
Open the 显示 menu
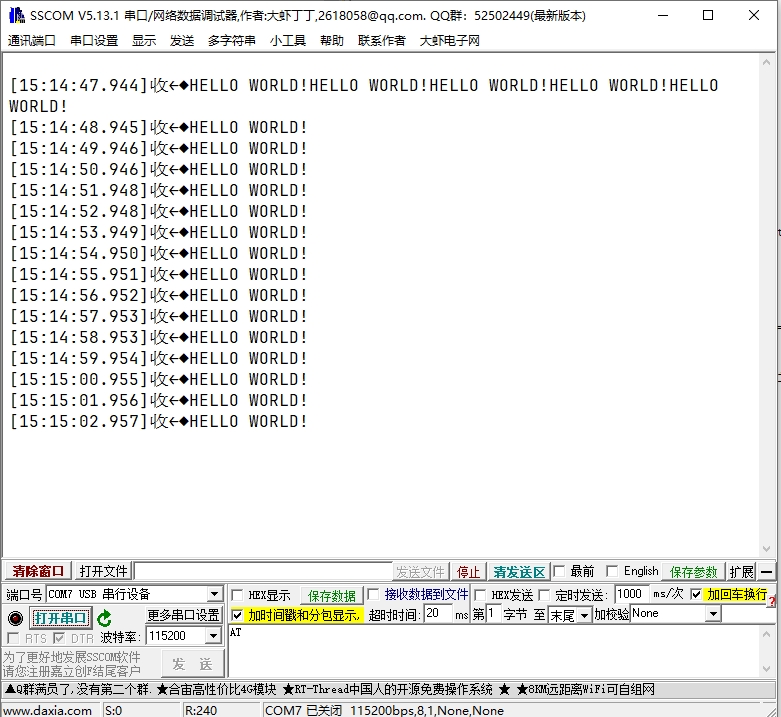[144, 40]
